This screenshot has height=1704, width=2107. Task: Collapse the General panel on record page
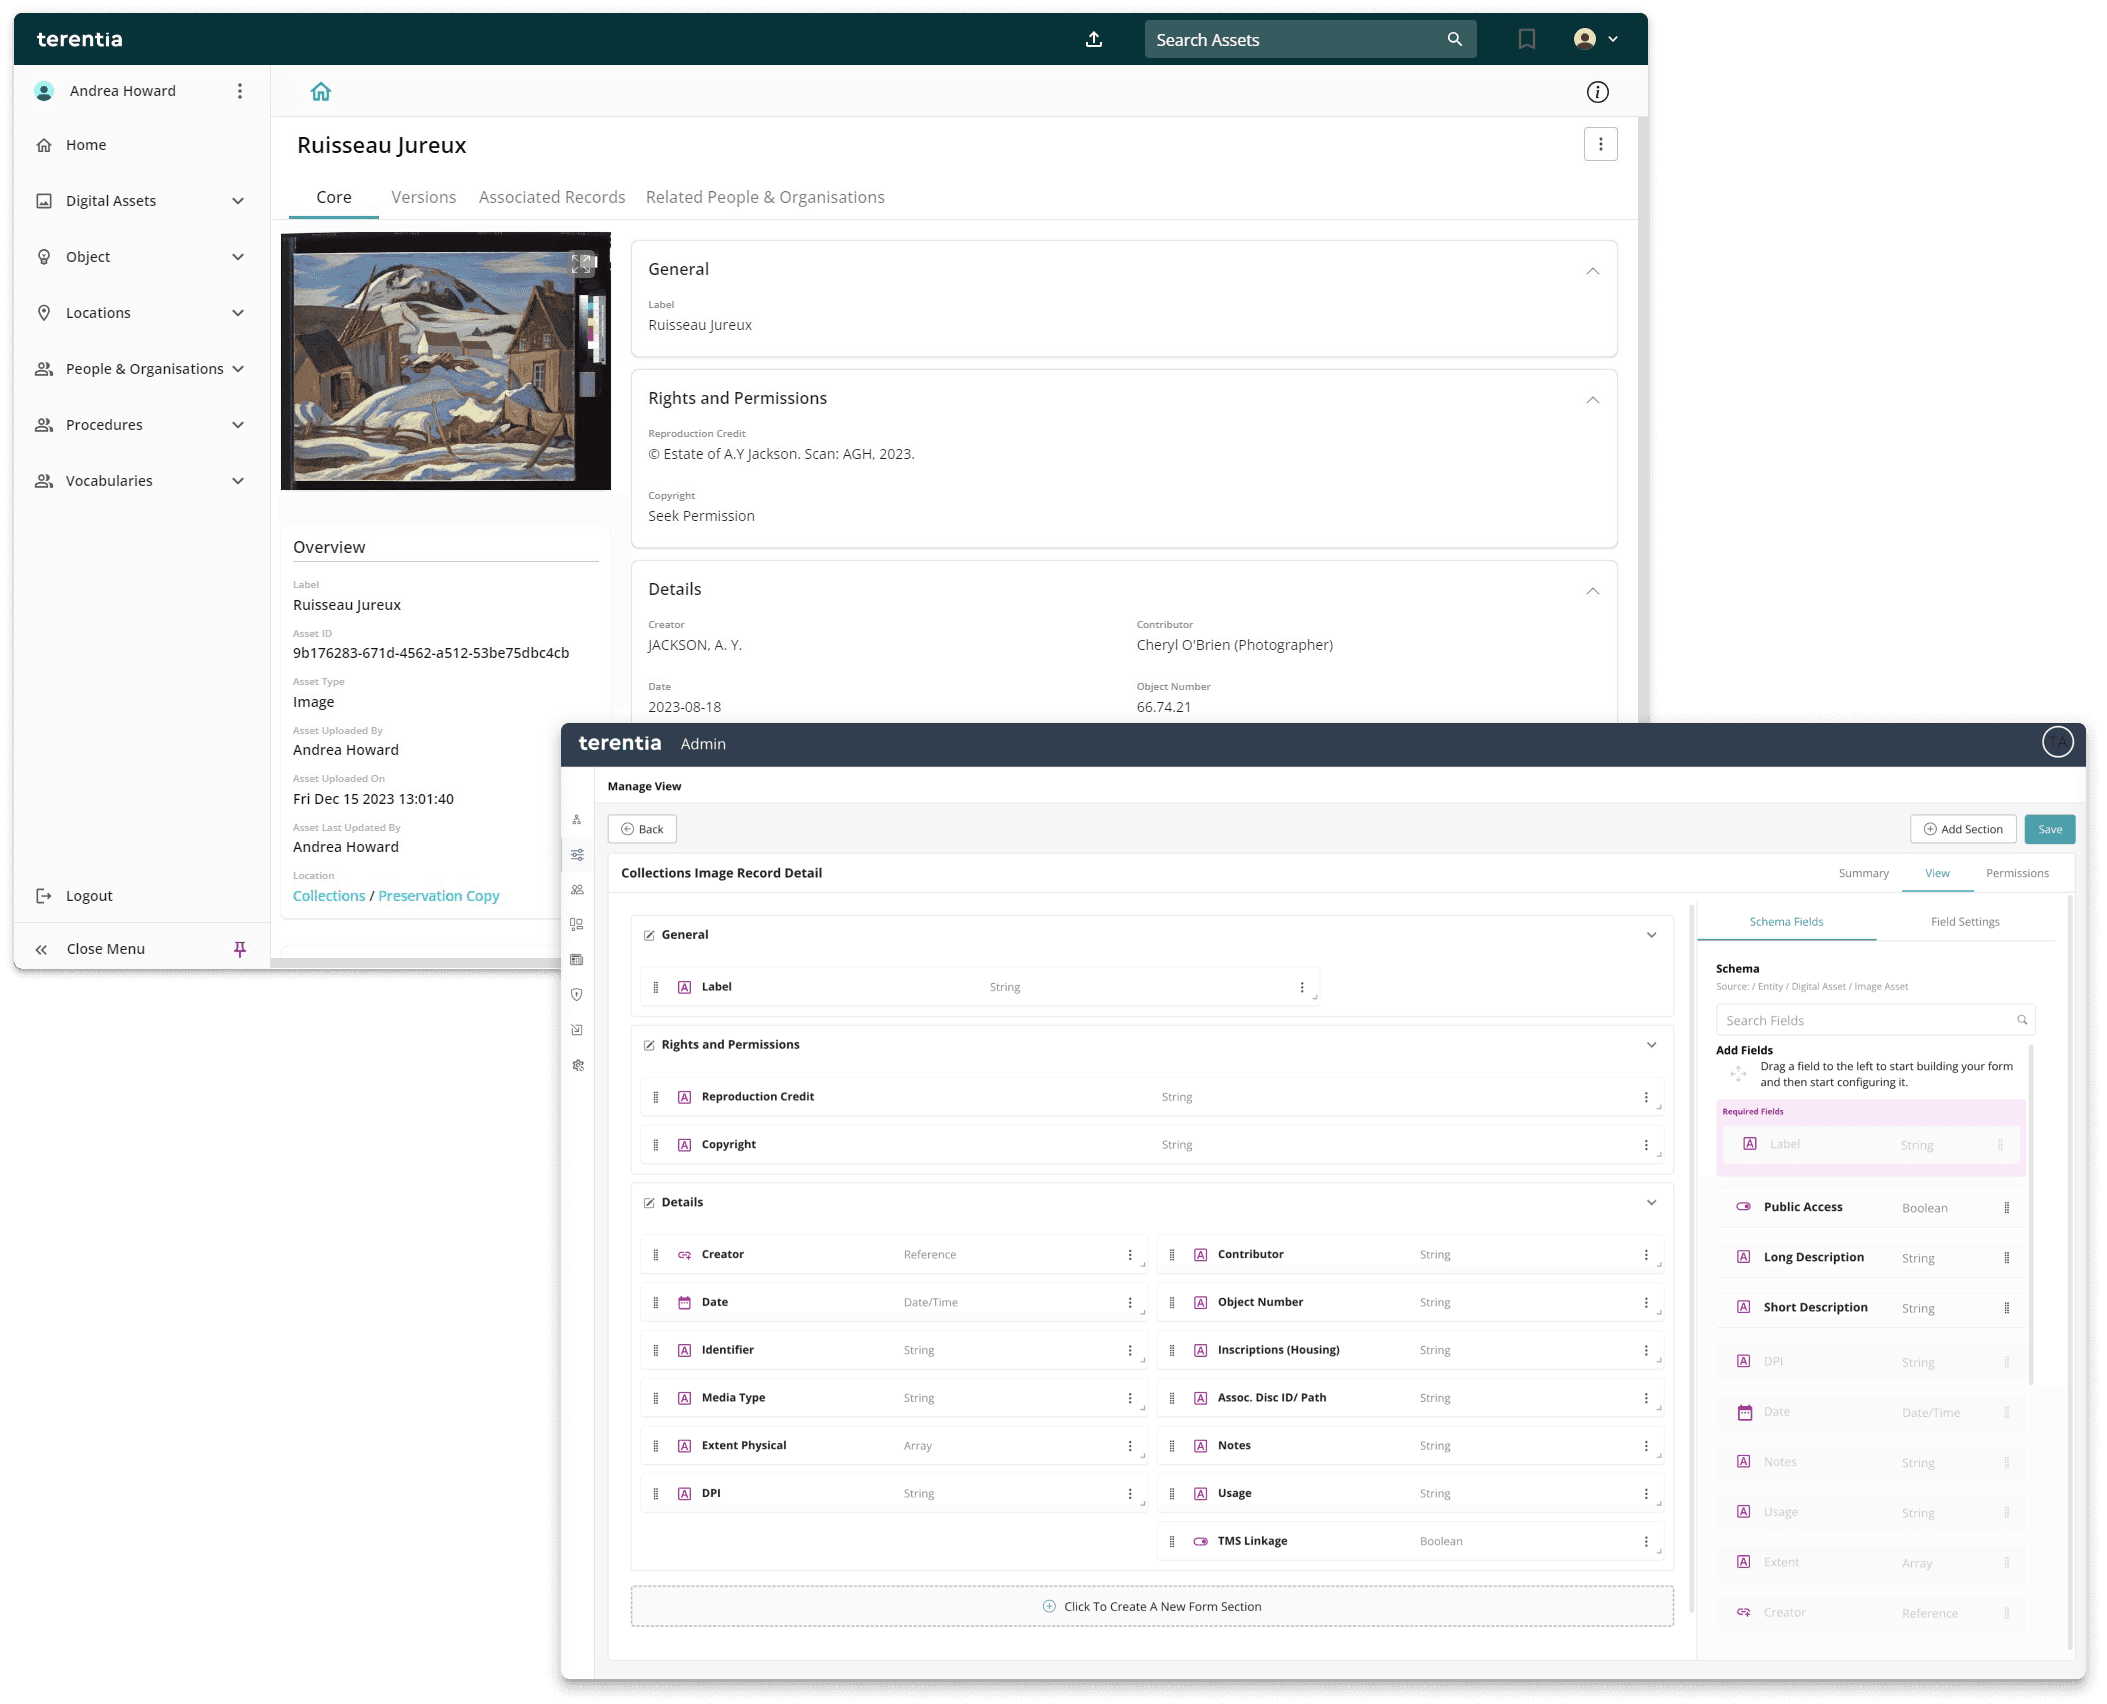tap(1593, 271)
